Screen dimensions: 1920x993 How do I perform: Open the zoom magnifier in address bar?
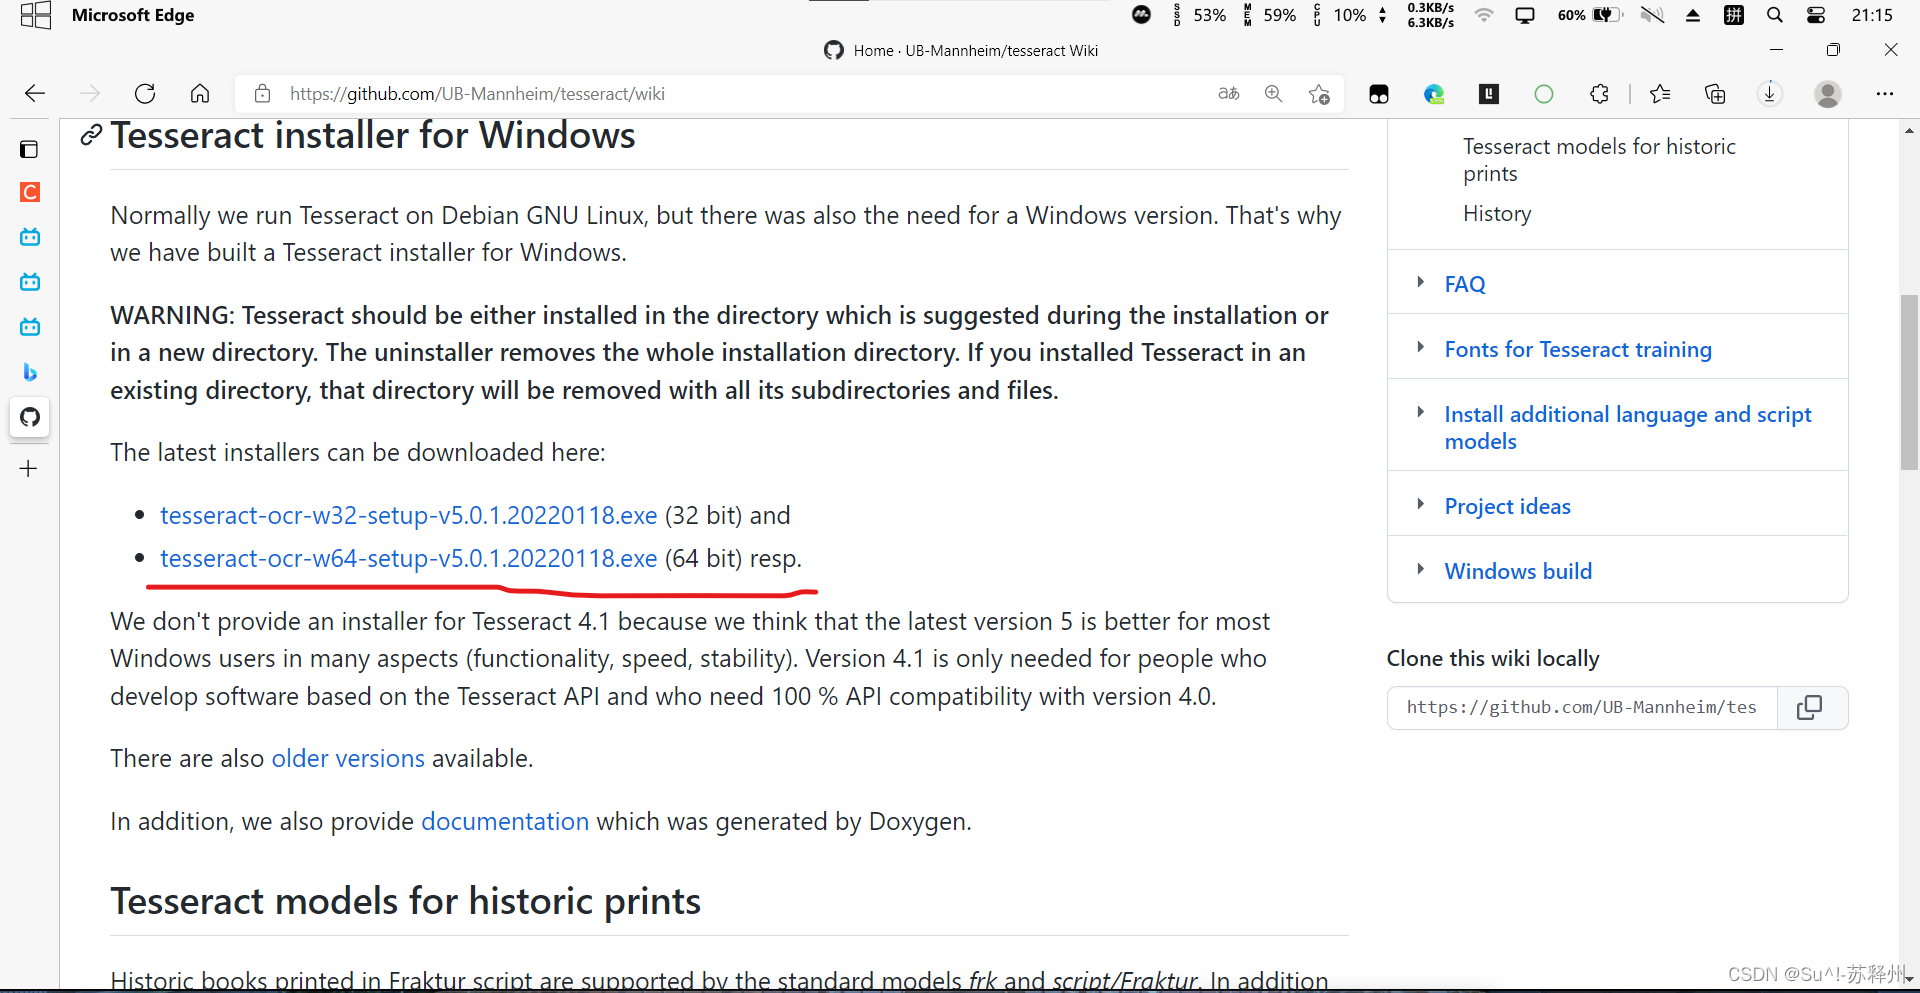[1274, 94]
